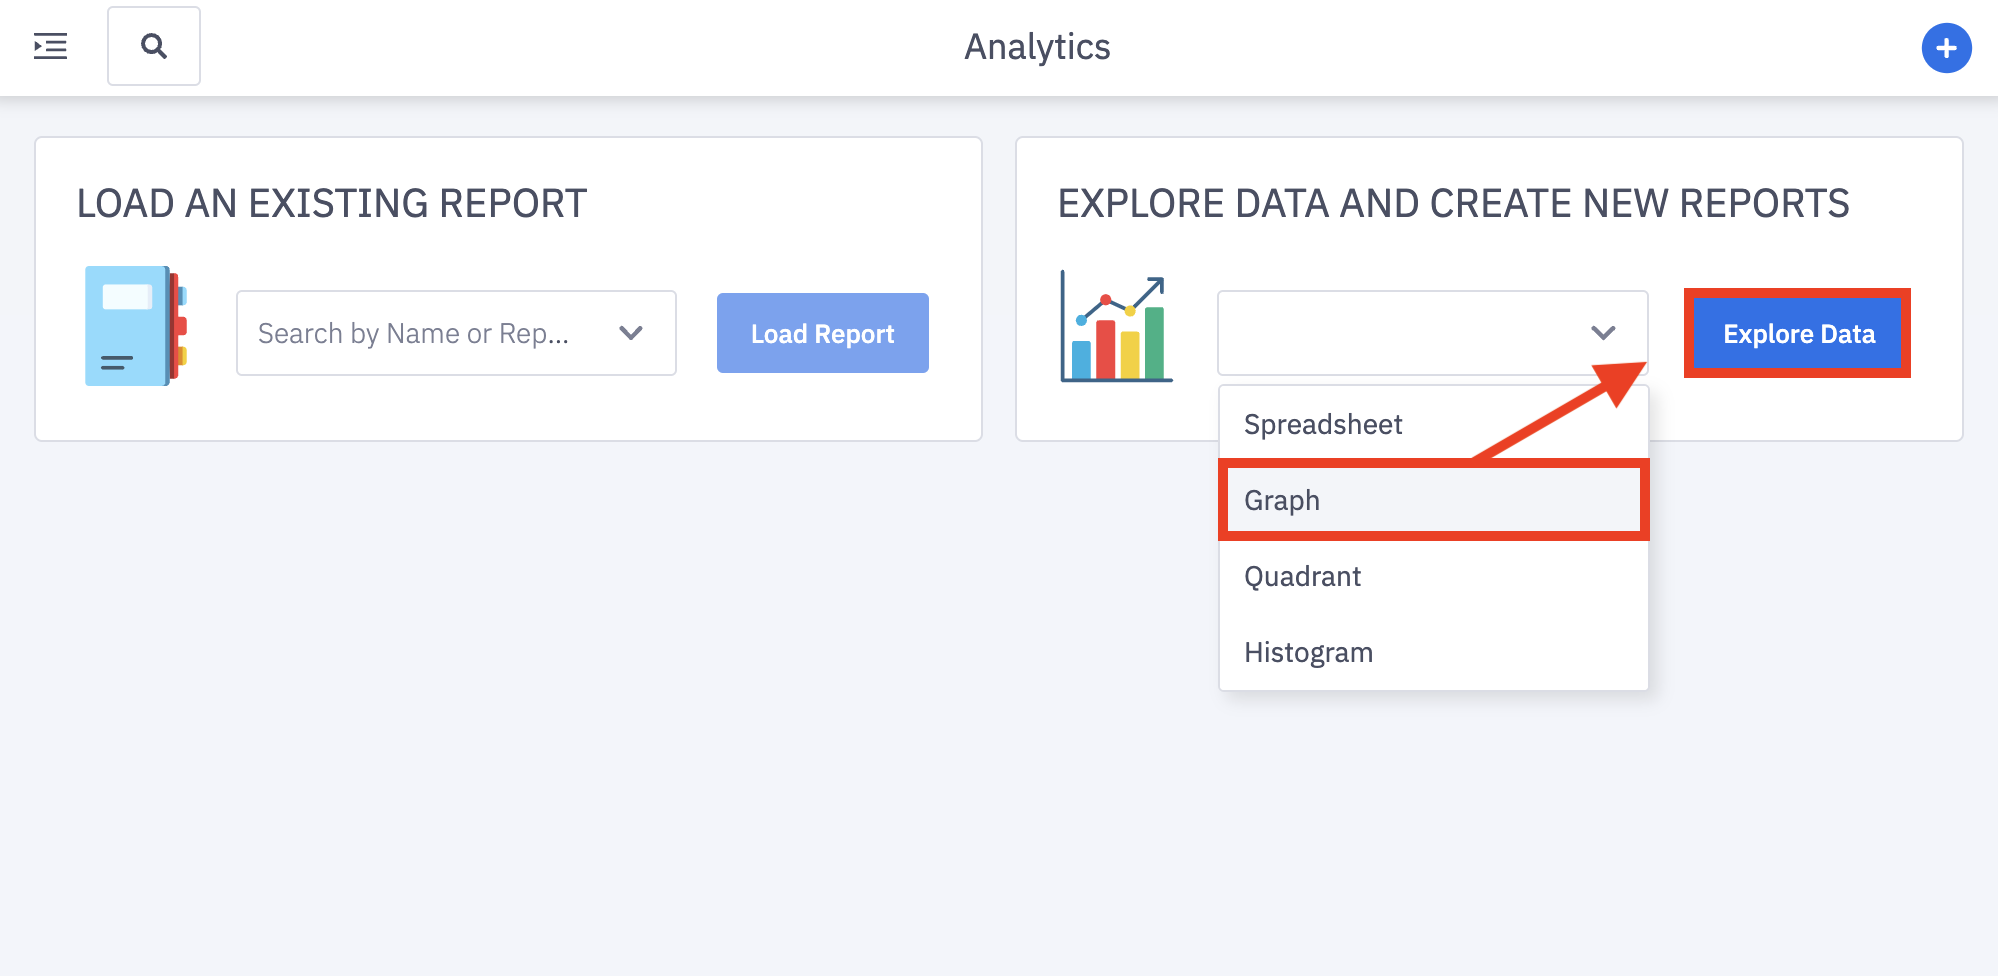Click the notebook report icon
1998x976 pixels.
pyautogui.click(x=136, y=326)
